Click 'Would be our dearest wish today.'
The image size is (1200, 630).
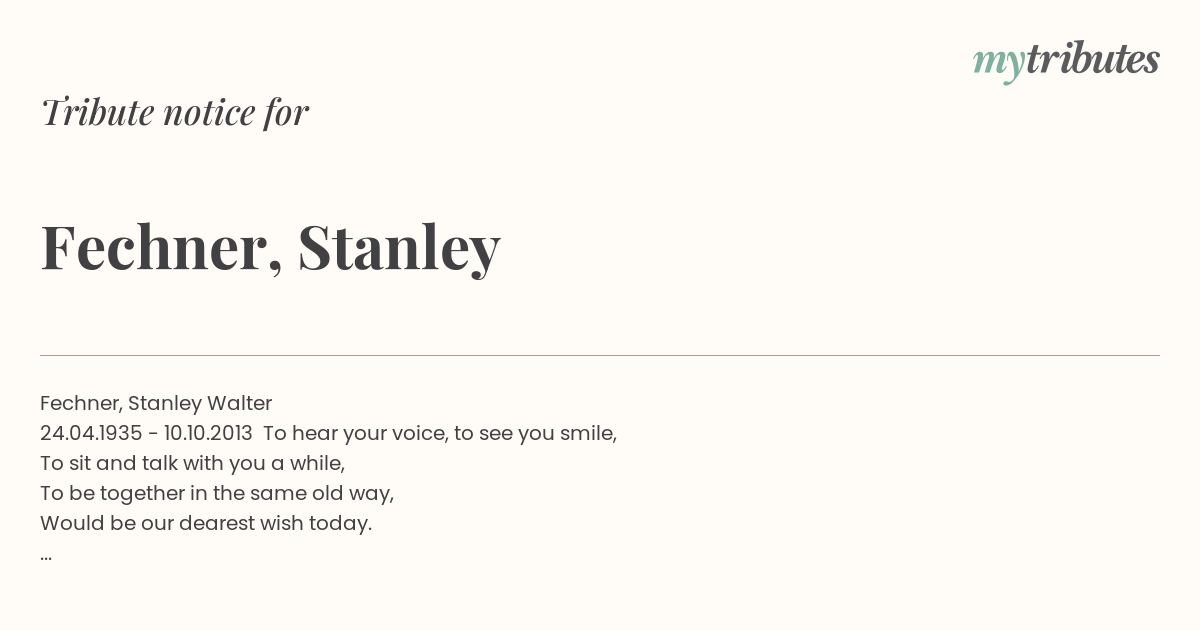[x=206, y=523]
